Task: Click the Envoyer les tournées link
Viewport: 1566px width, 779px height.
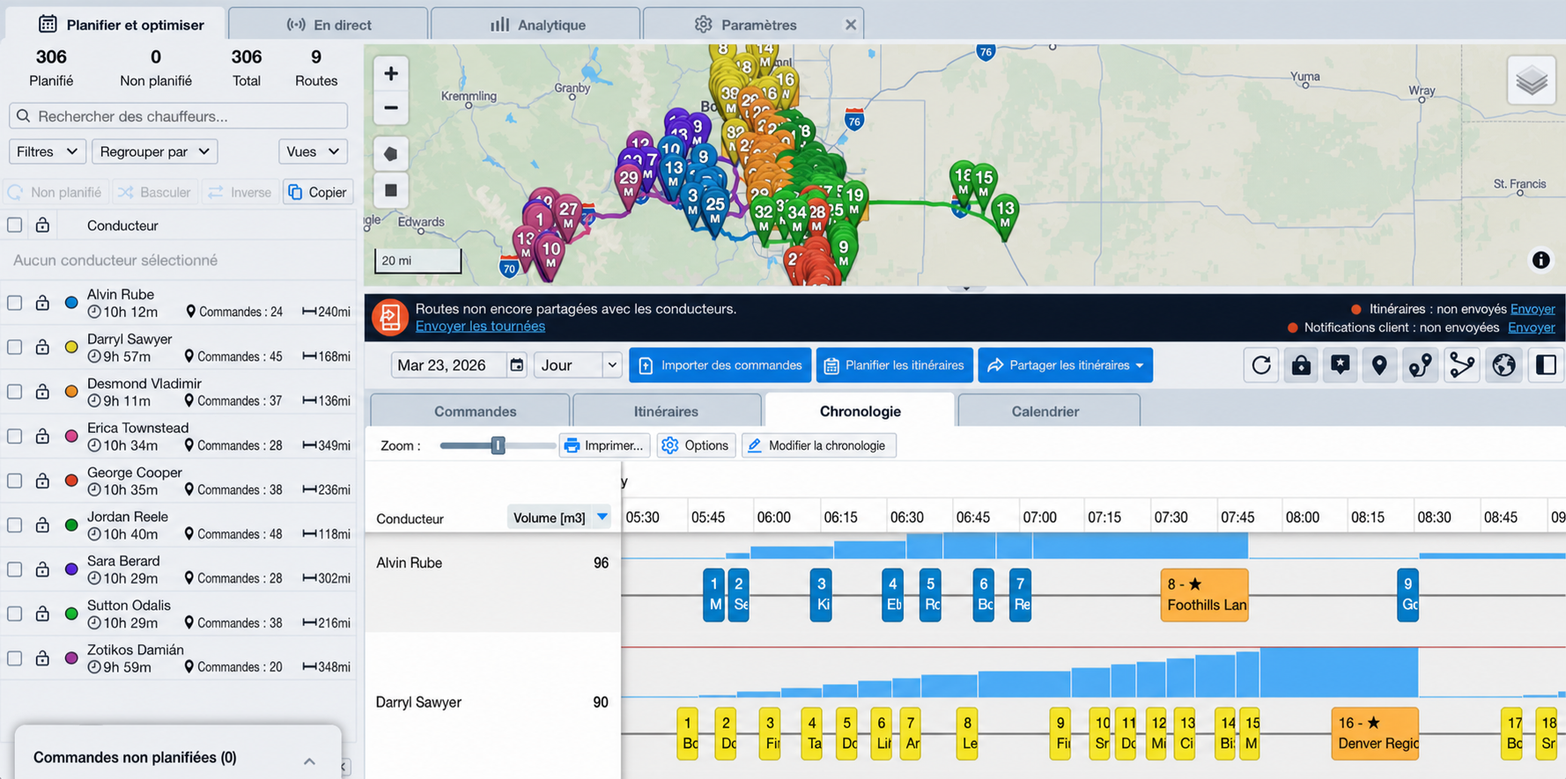Action: click(480, 326)
